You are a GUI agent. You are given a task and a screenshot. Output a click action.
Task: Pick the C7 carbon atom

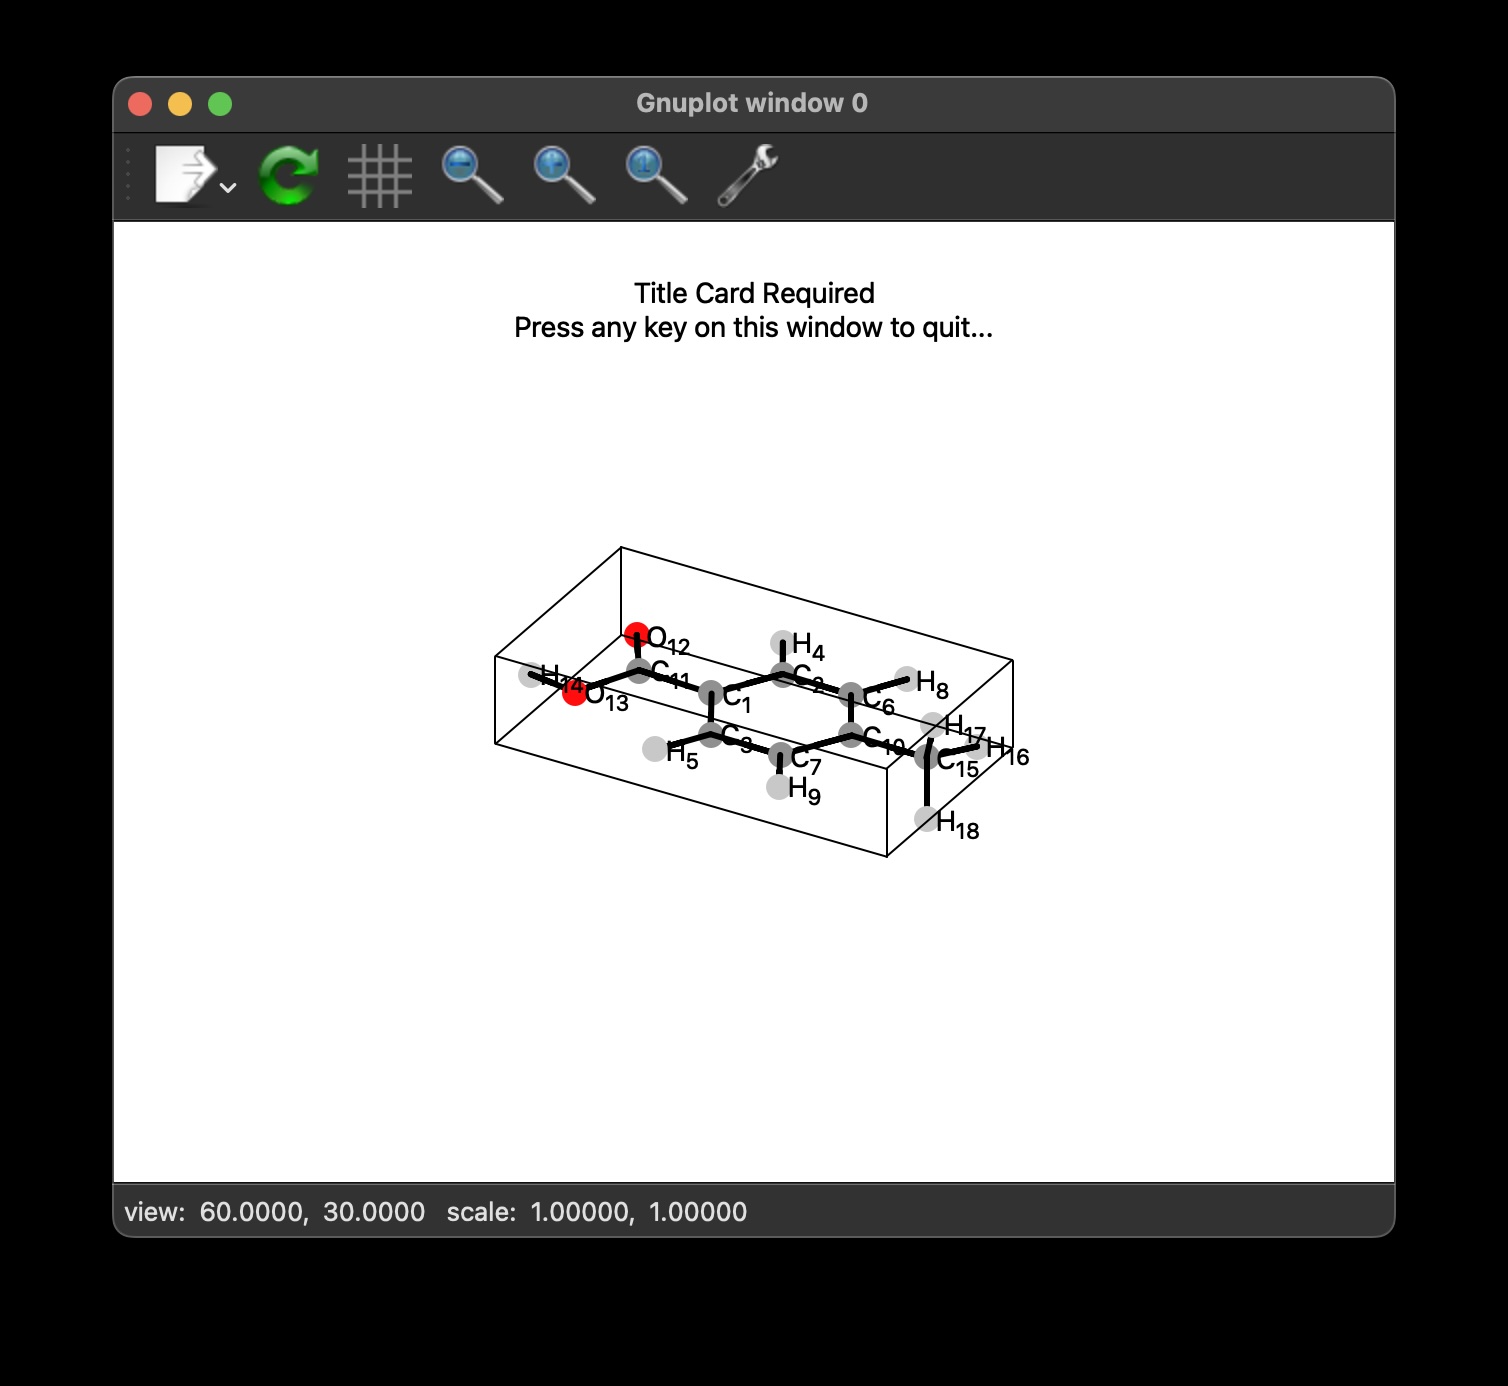coord(781,756)
